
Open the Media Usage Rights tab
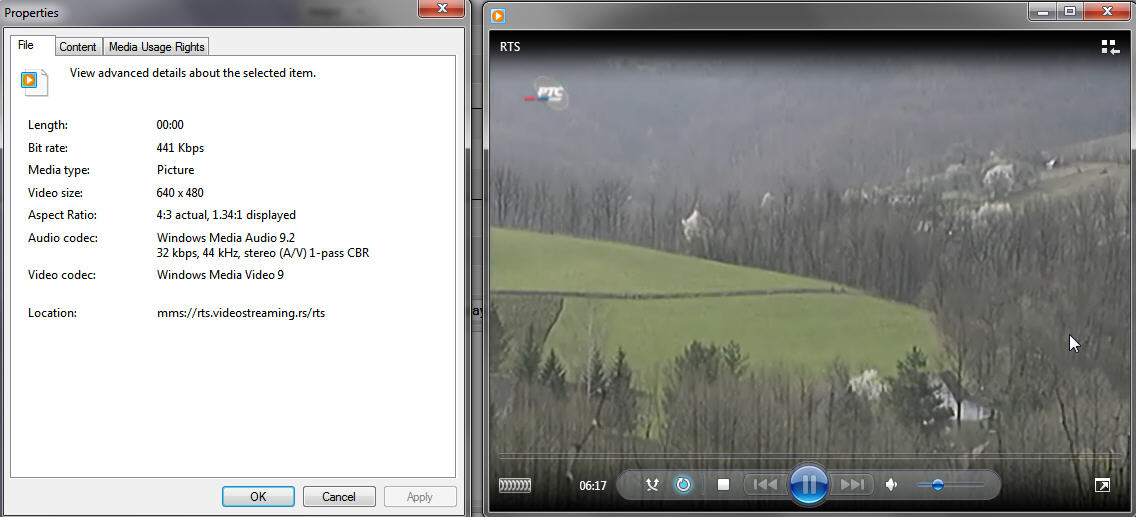pyautogui.click(x=156, y=47)
